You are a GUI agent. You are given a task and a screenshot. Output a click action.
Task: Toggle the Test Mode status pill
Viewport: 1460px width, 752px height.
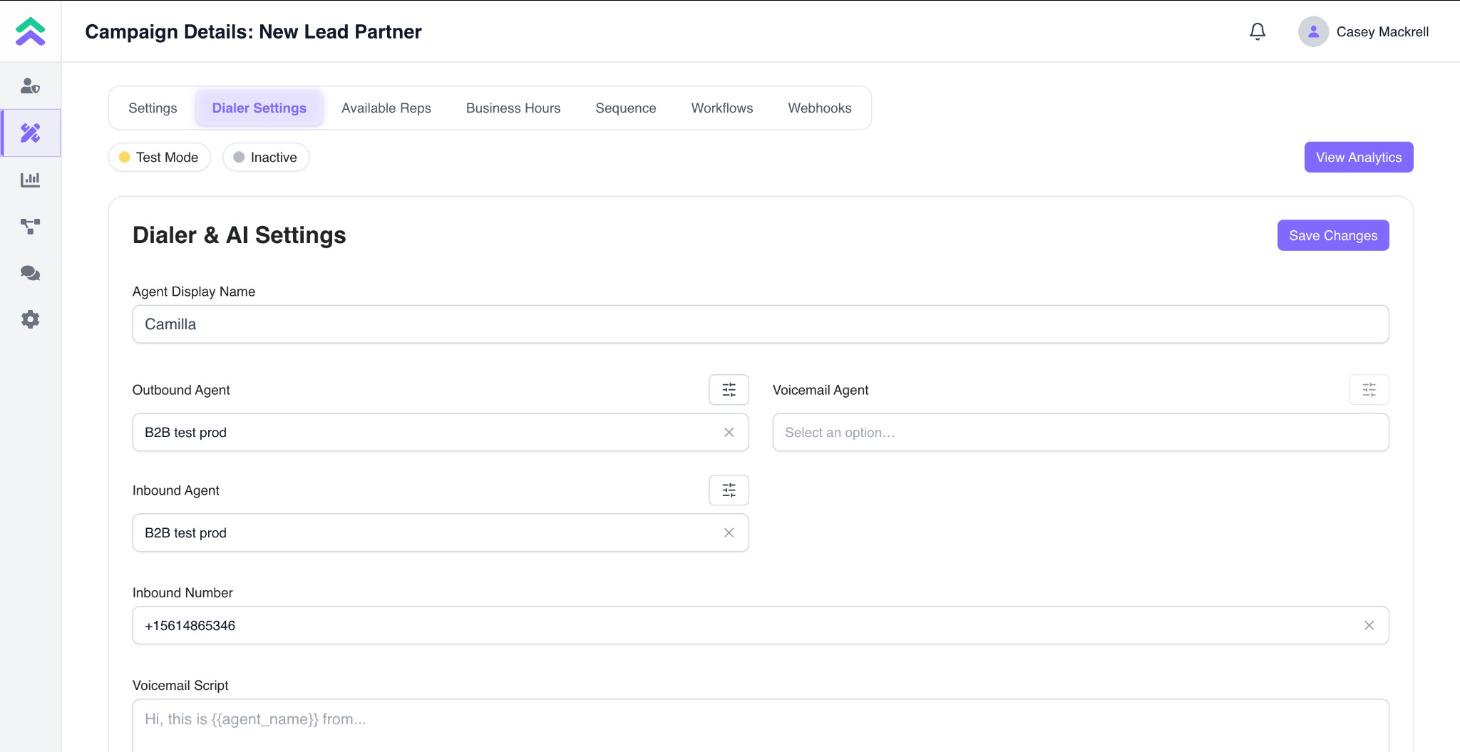[x=159, y=157]
